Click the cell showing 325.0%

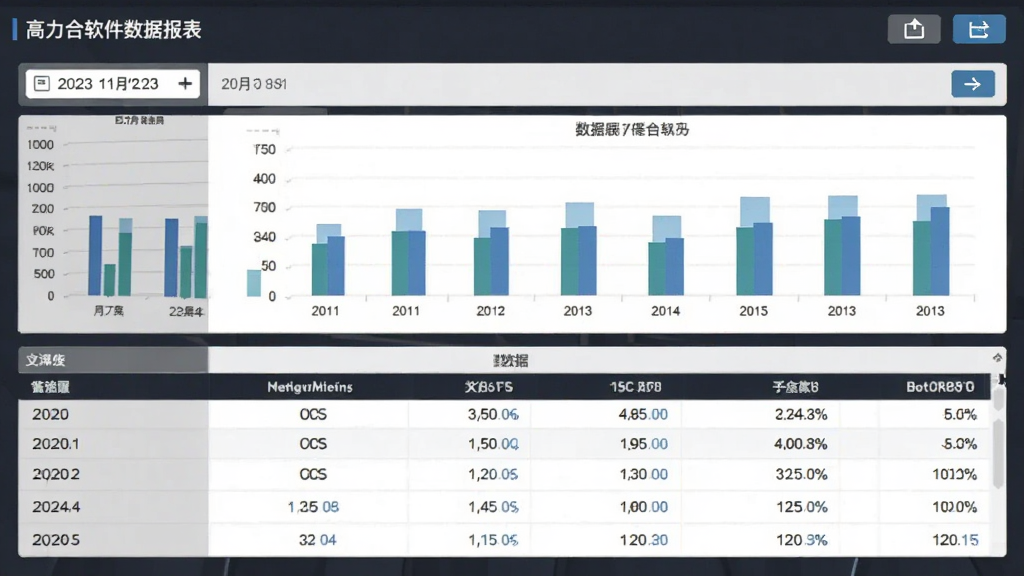pyautogui.click(x=801, y=474)
